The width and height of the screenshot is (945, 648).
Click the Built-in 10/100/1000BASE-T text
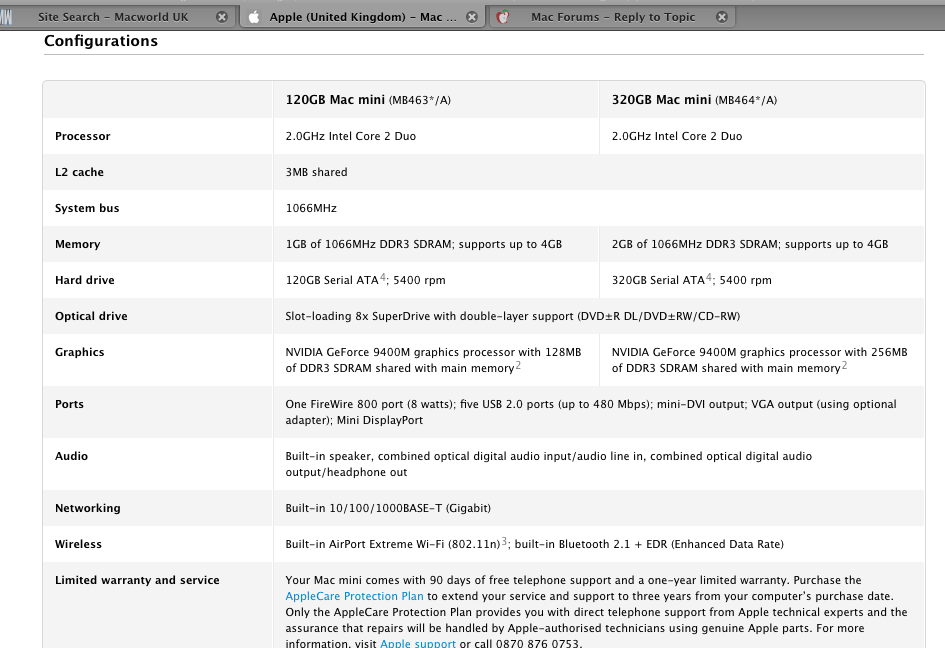[388, 508]
